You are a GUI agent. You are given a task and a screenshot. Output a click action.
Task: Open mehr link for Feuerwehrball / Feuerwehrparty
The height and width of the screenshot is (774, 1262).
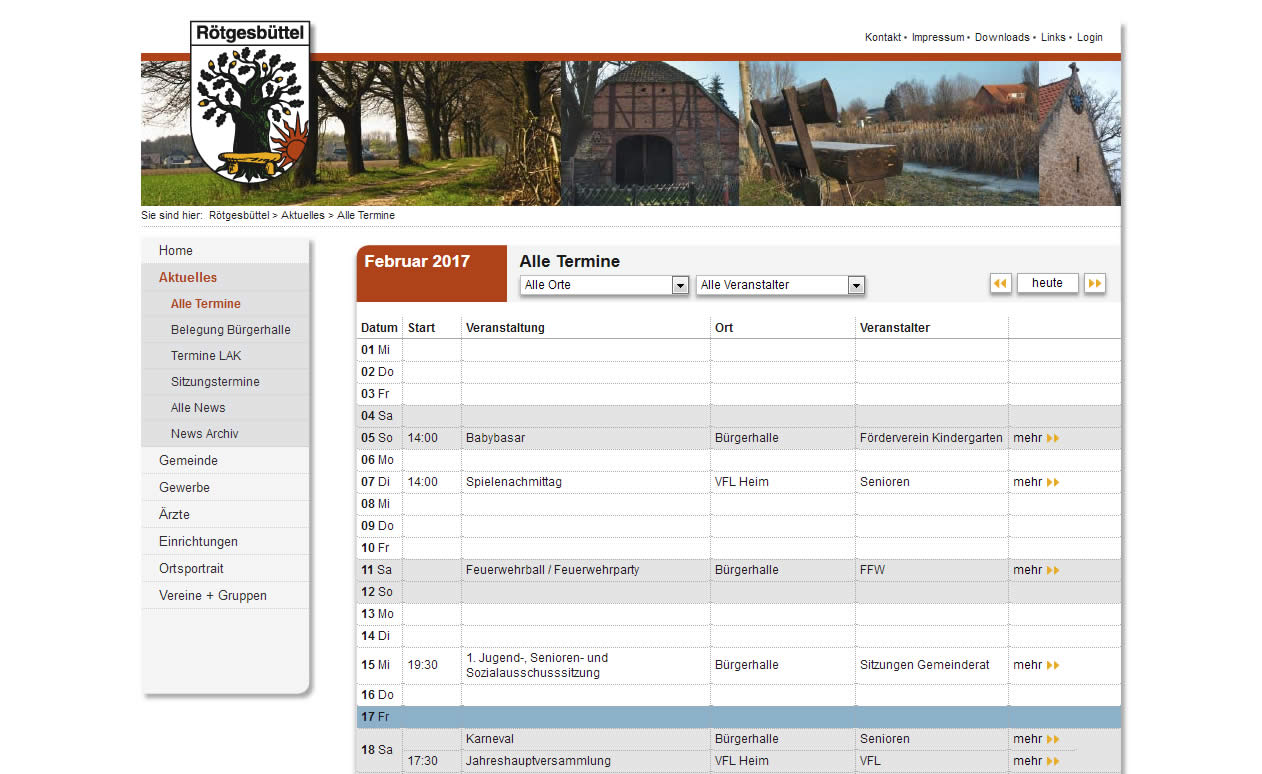pos(1036,570)
